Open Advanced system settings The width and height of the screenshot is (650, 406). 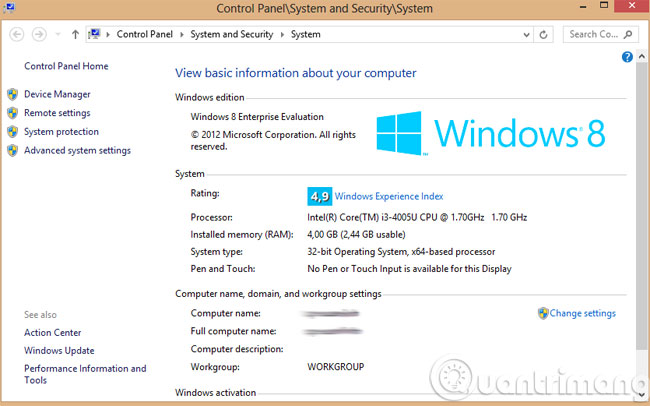click(78, 150)
